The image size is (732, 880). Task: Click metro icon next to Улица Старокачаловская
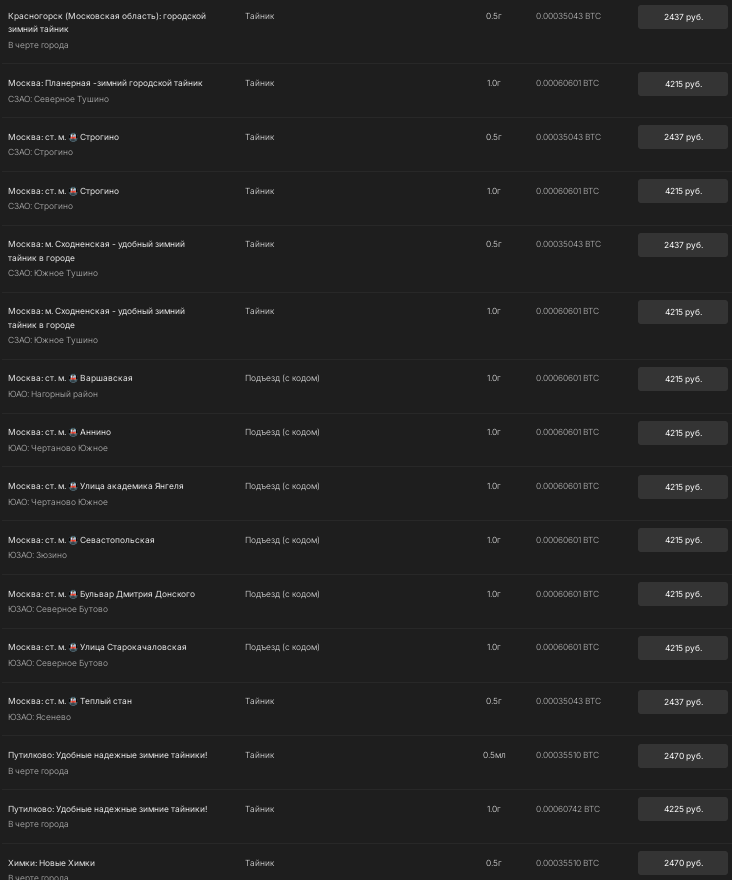73,647
